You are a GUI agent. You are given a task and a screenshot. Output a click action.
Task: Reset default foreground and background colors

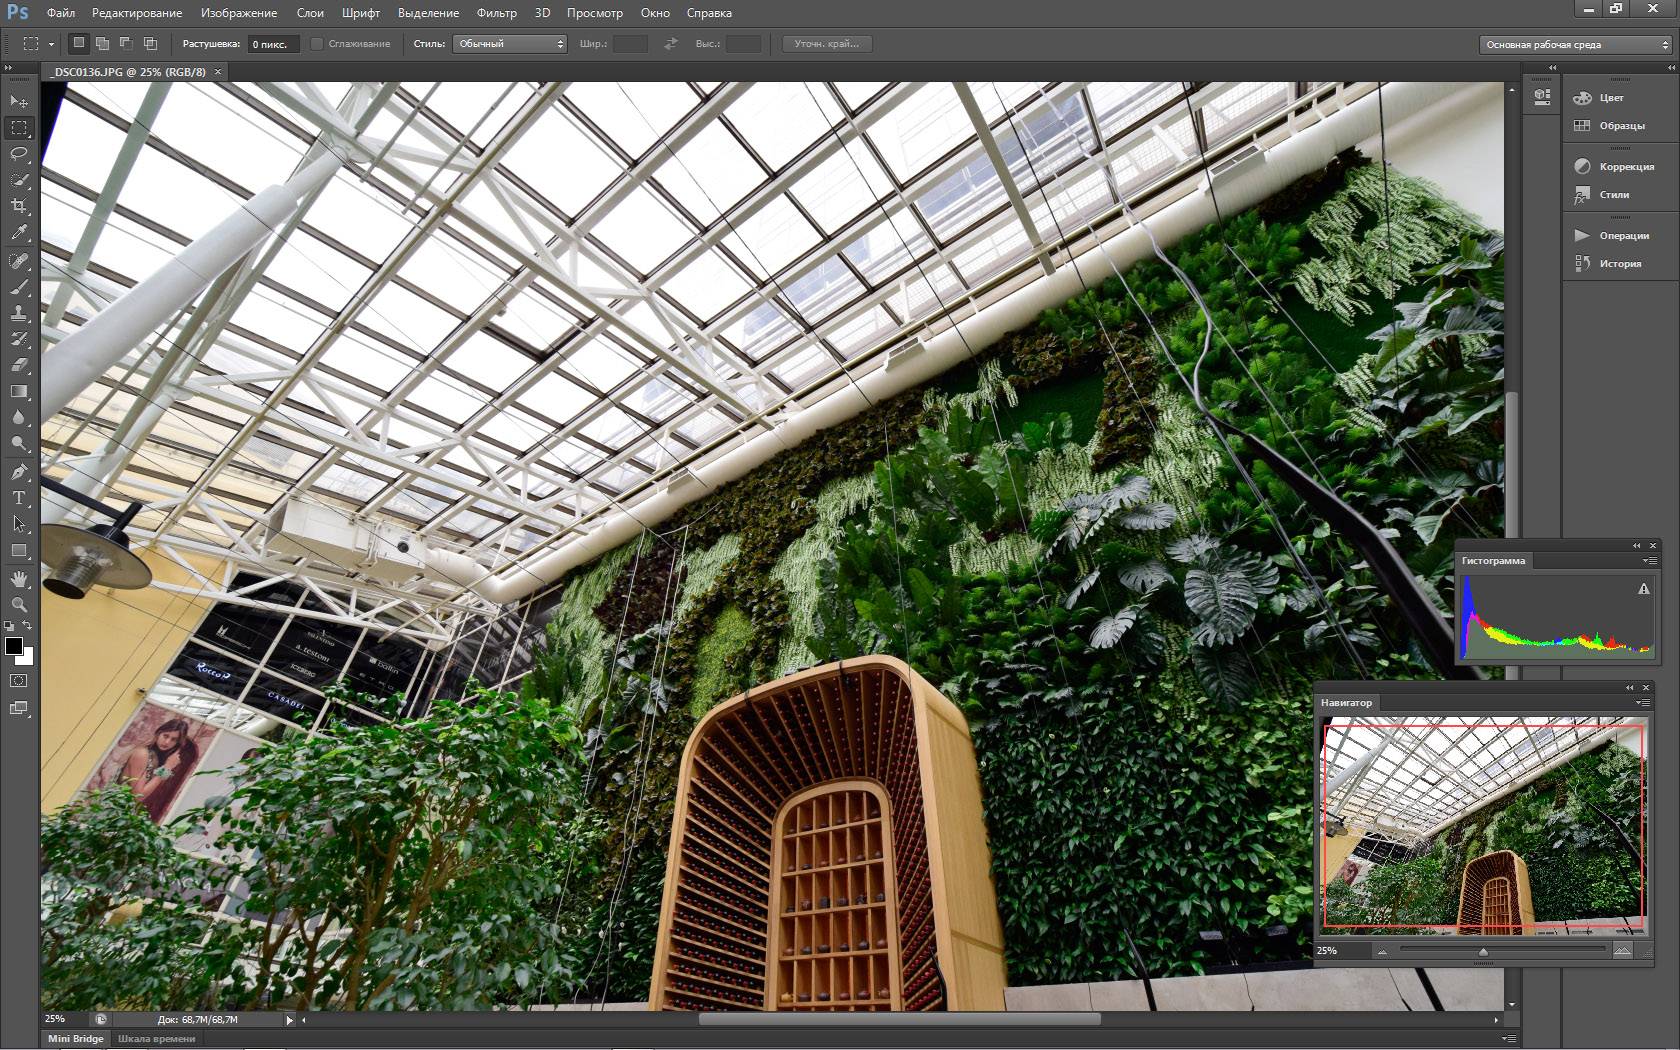(9, 626)
